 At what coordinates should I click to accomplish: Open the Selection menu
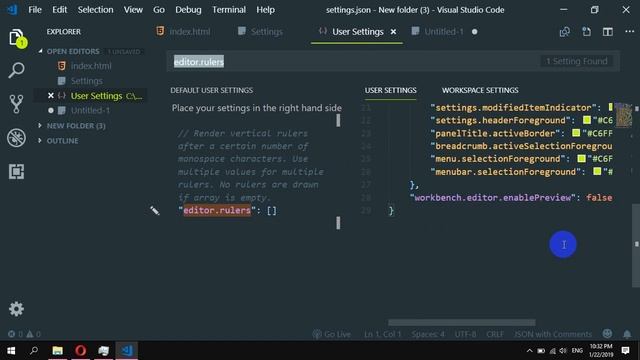coord(96,9)
